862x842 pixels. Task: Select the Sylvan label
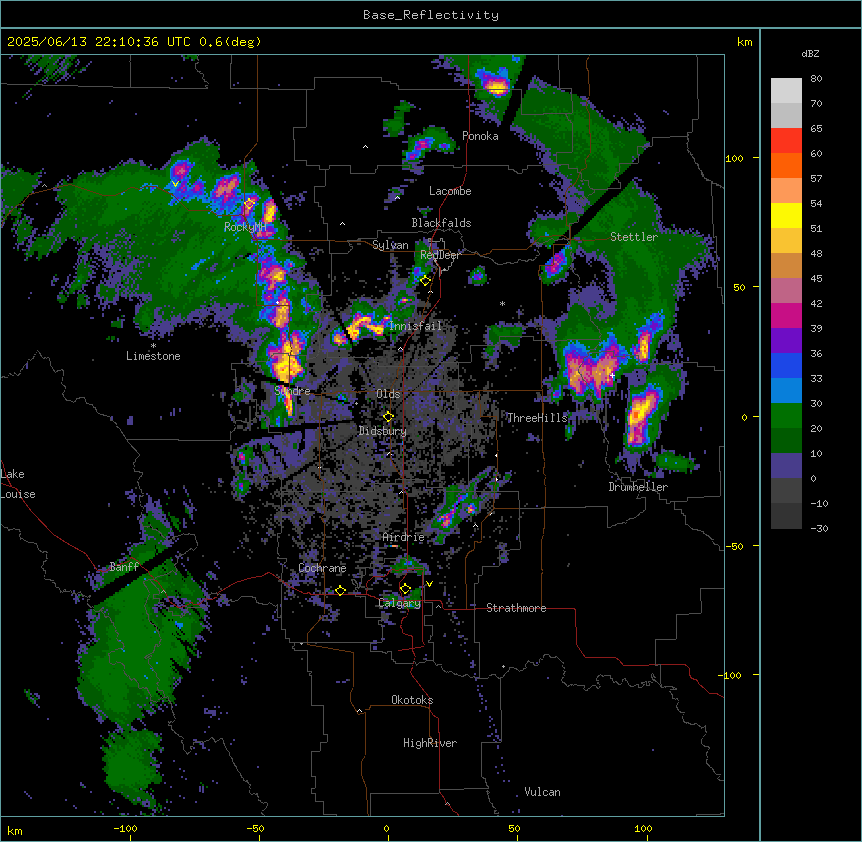(x=390, y=245)
